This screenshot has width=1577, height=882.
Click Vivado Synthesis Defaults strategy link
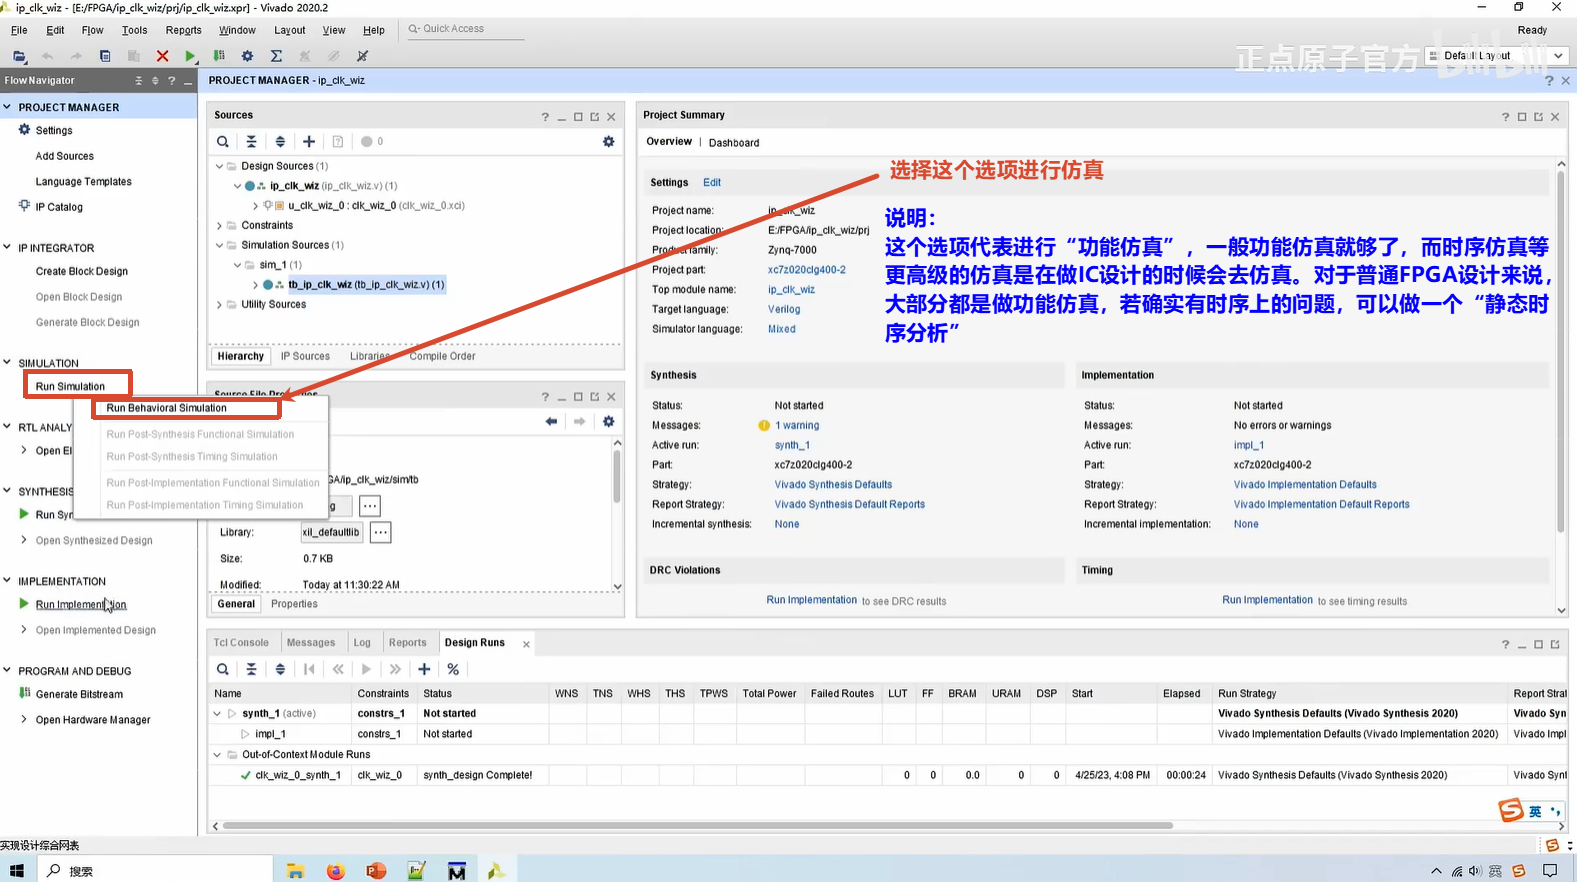[x=833, y=485]
